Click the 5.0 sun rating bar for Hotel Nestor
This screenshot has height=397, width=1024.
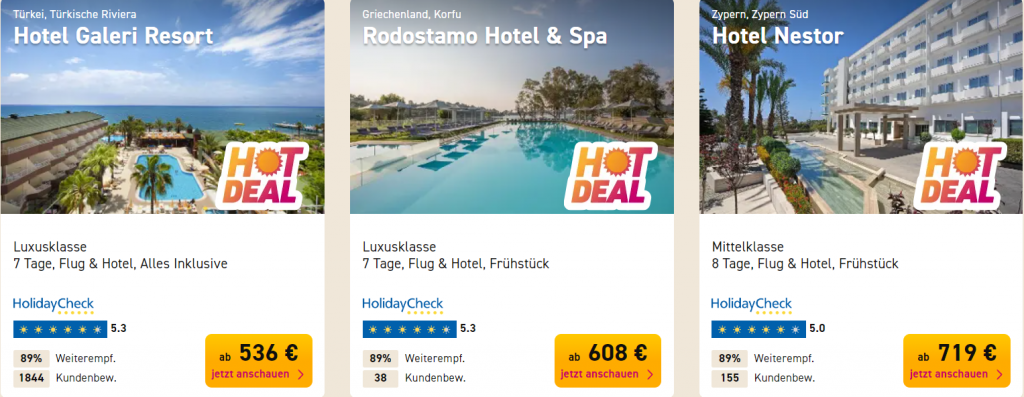758,329
